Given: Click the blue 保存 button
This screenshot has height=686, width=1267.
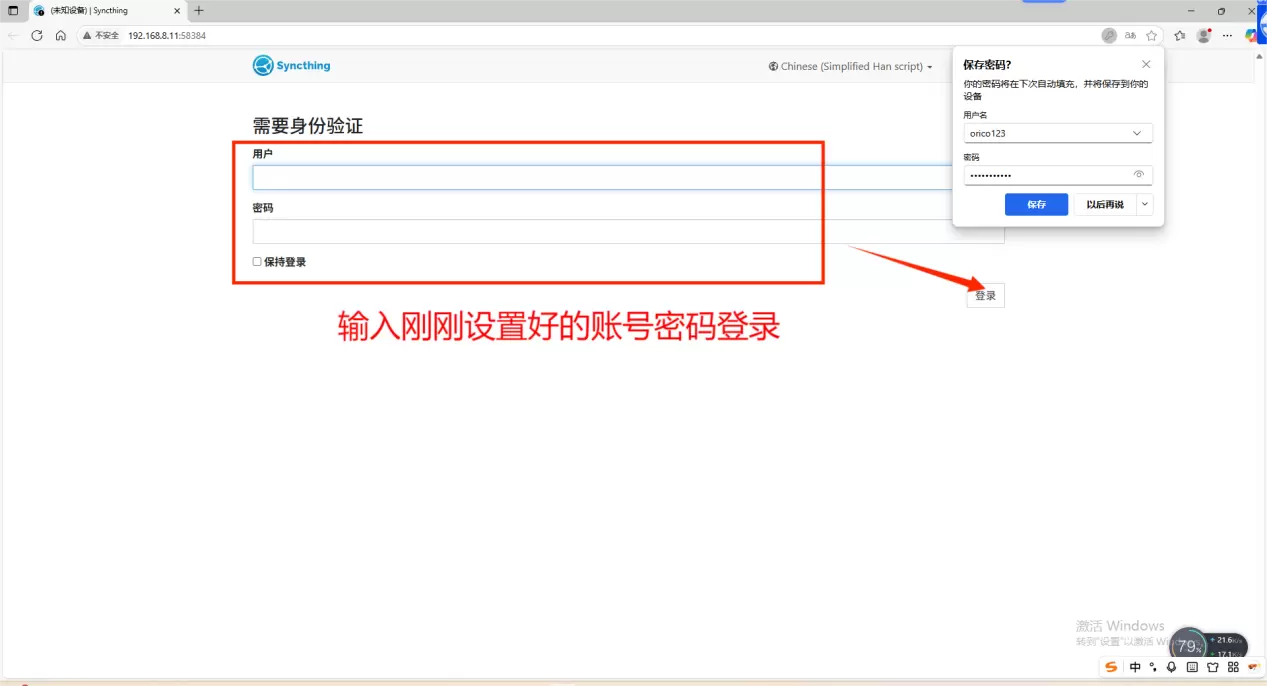Looking at the screenshot, I should point(1036,204).
